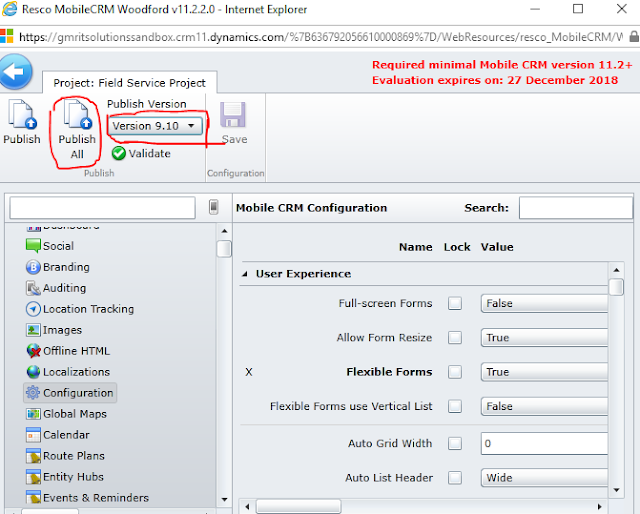Open the Branding section icon
Viewport: 640px width, 514px height.
33,267
